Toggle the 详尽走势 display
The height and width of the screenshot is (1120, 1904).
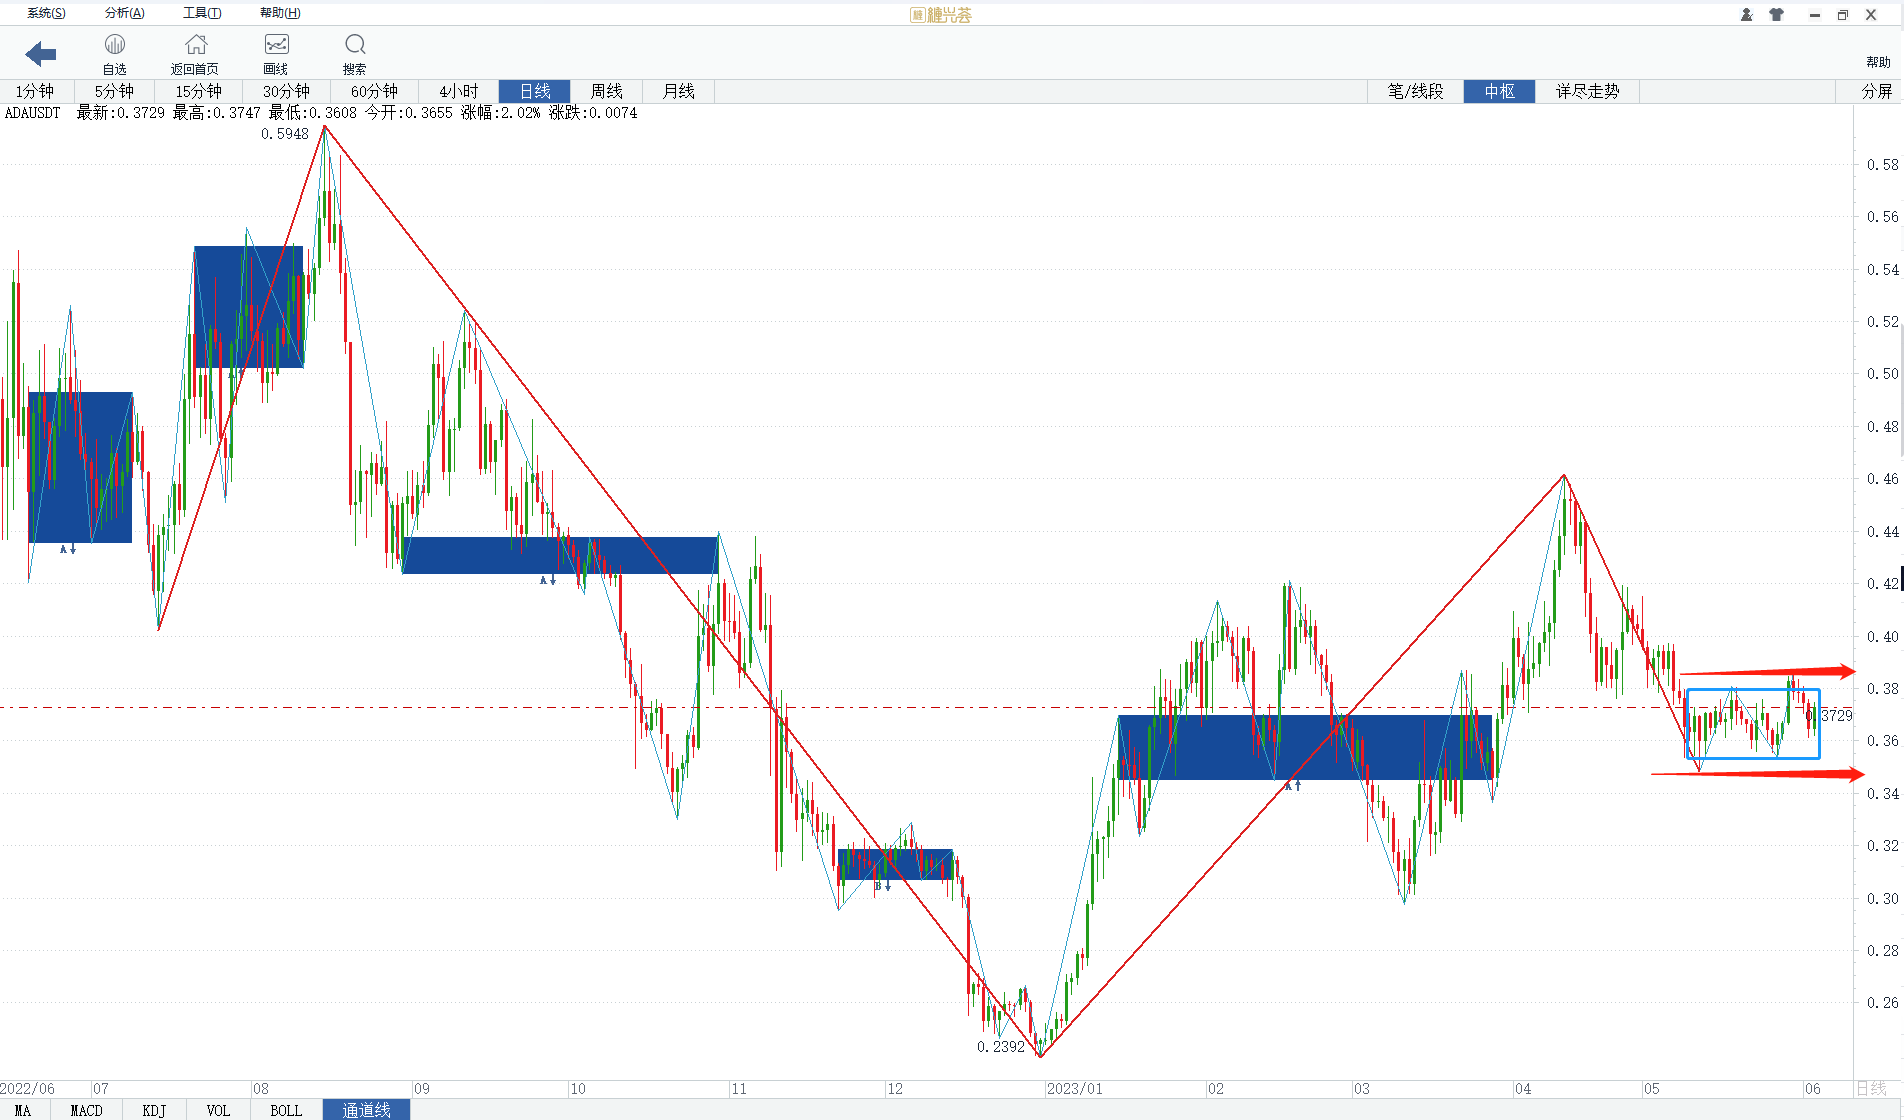[1587, 91]
